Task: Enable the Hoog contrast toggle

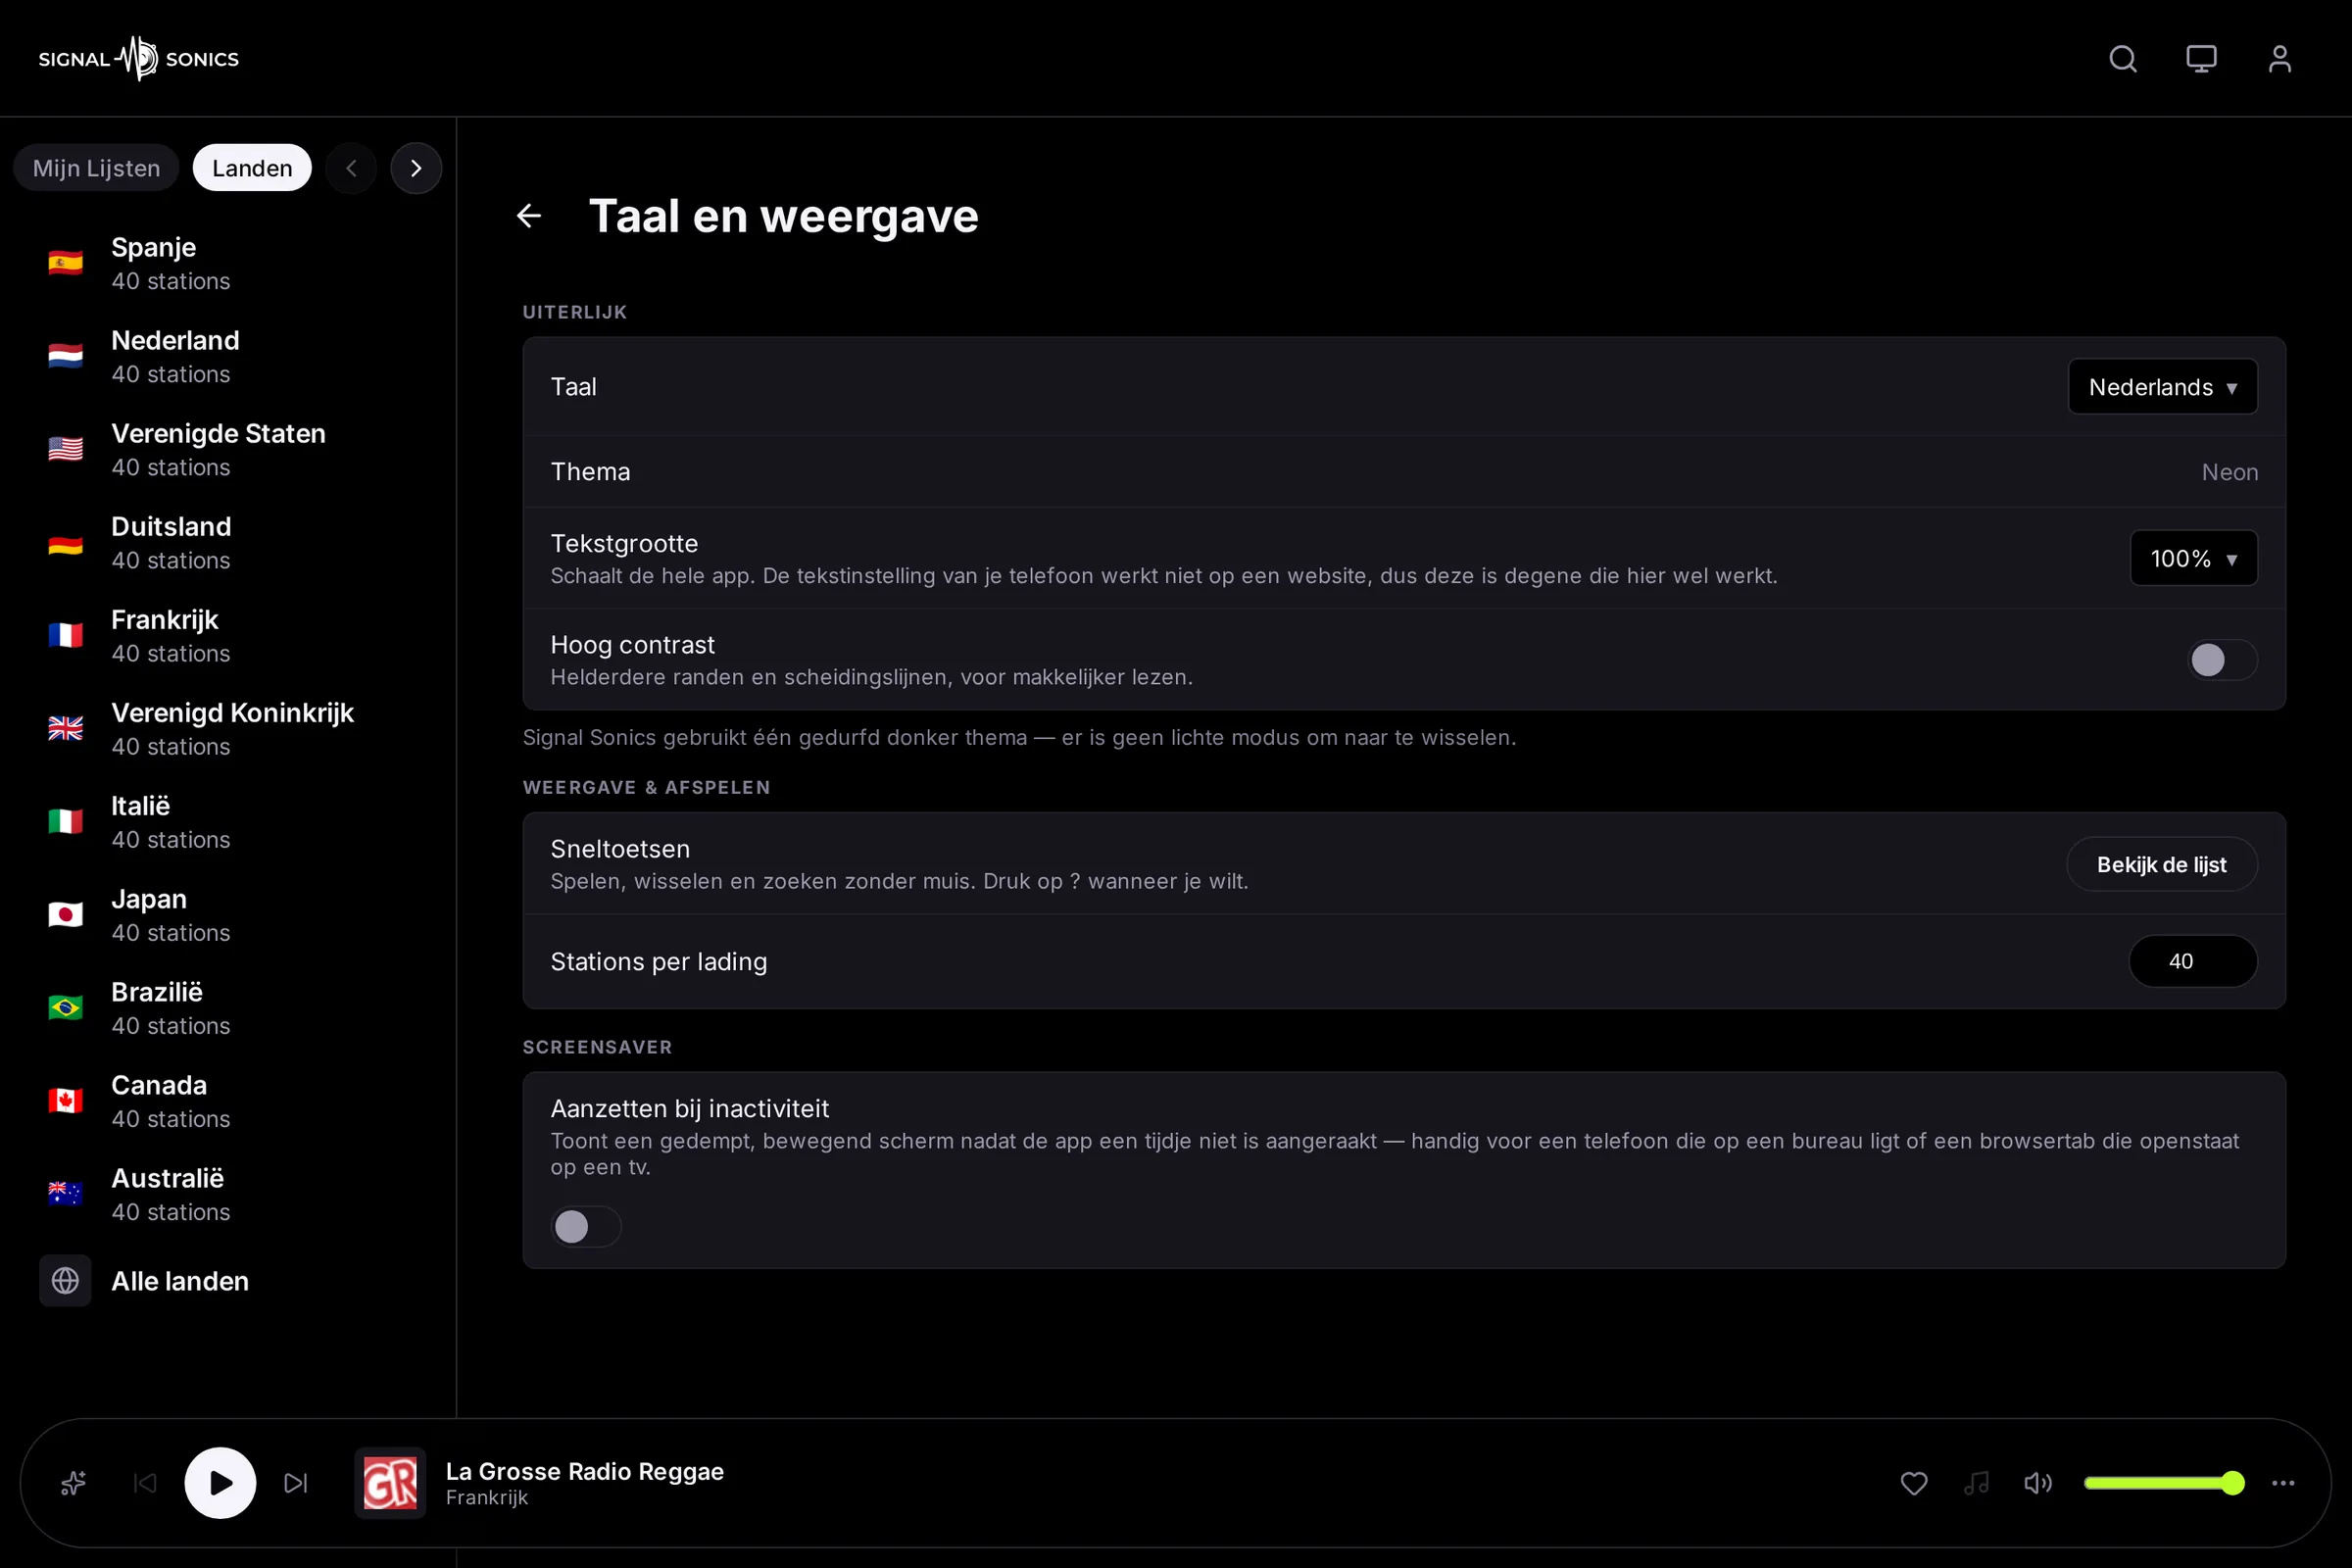Action: tap(2221, 660)
